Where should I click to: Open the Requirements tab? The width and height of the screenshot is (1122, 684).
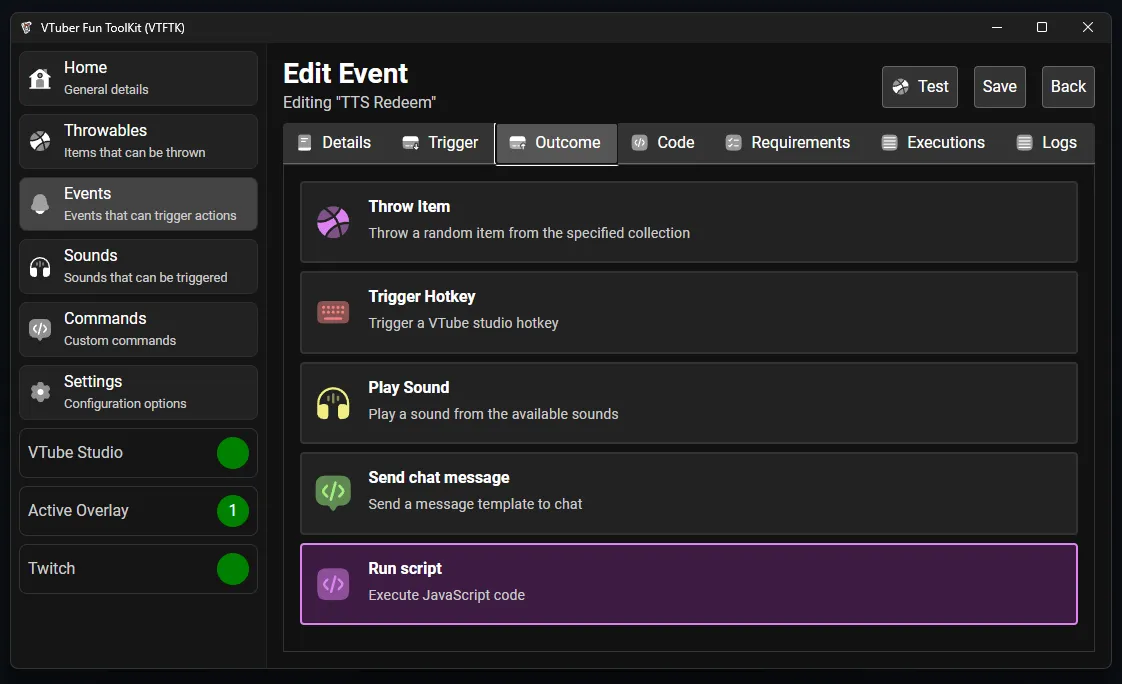click(x=787, y=143)
